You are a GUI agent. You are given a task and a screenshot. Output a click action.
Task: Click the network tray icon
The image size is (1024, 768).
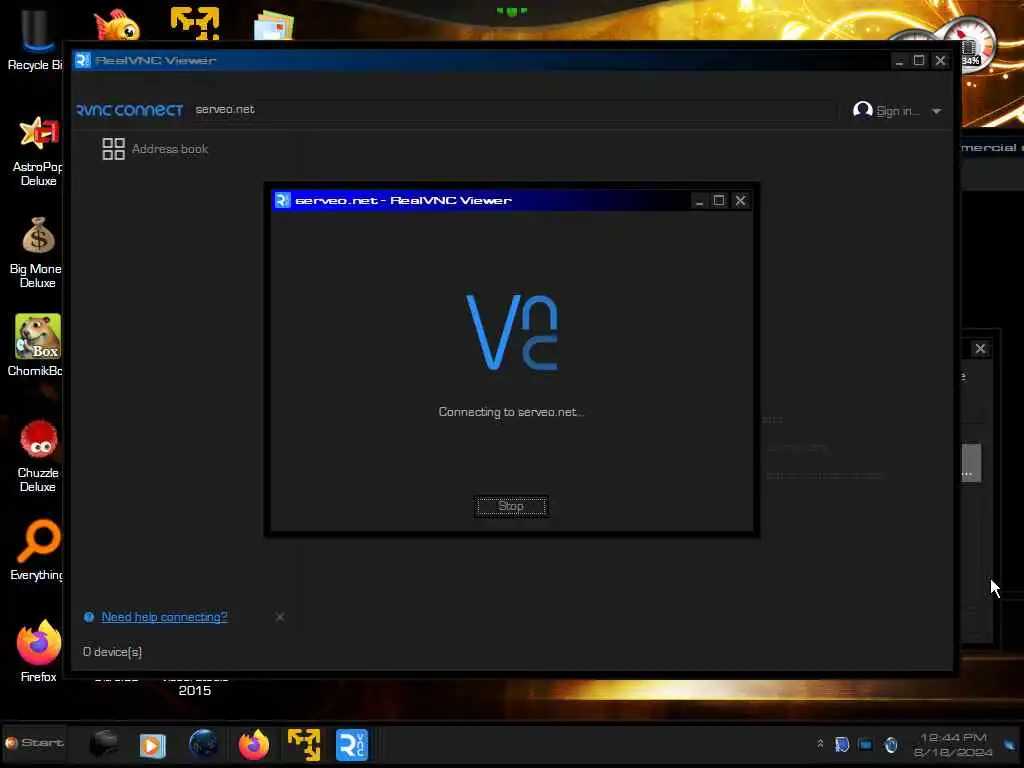click(x=865, y=744)
